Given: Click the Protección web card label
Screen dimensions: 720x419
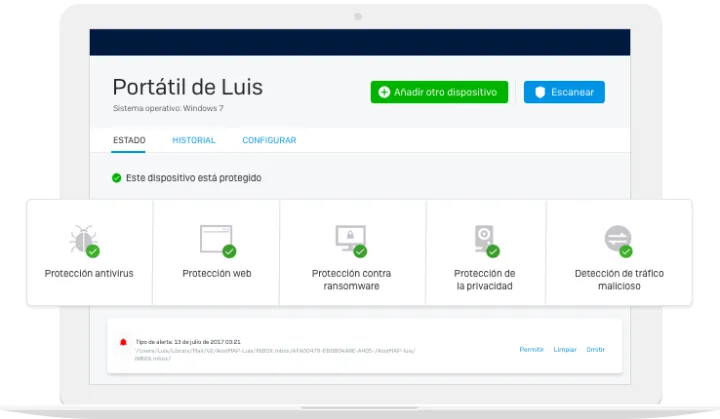Looking at the screenshot, I should (x=216, y=274).
